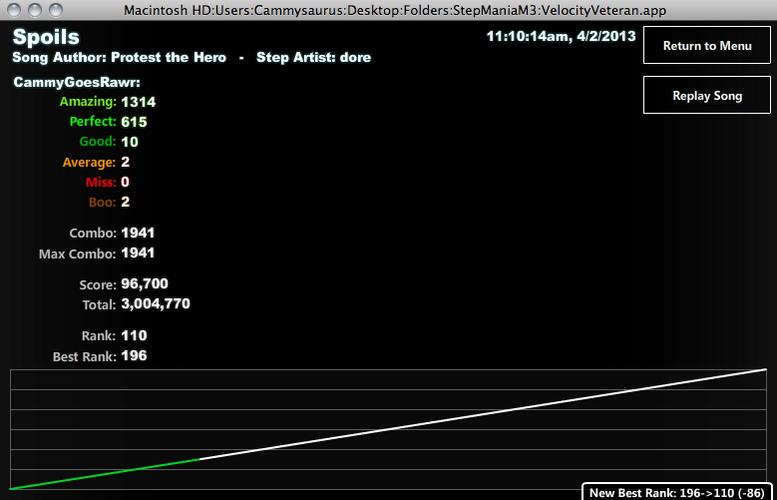This screenshot has height=500, width=777.
Task: Click the Step Artist: dore text
Action: (314, 57)
